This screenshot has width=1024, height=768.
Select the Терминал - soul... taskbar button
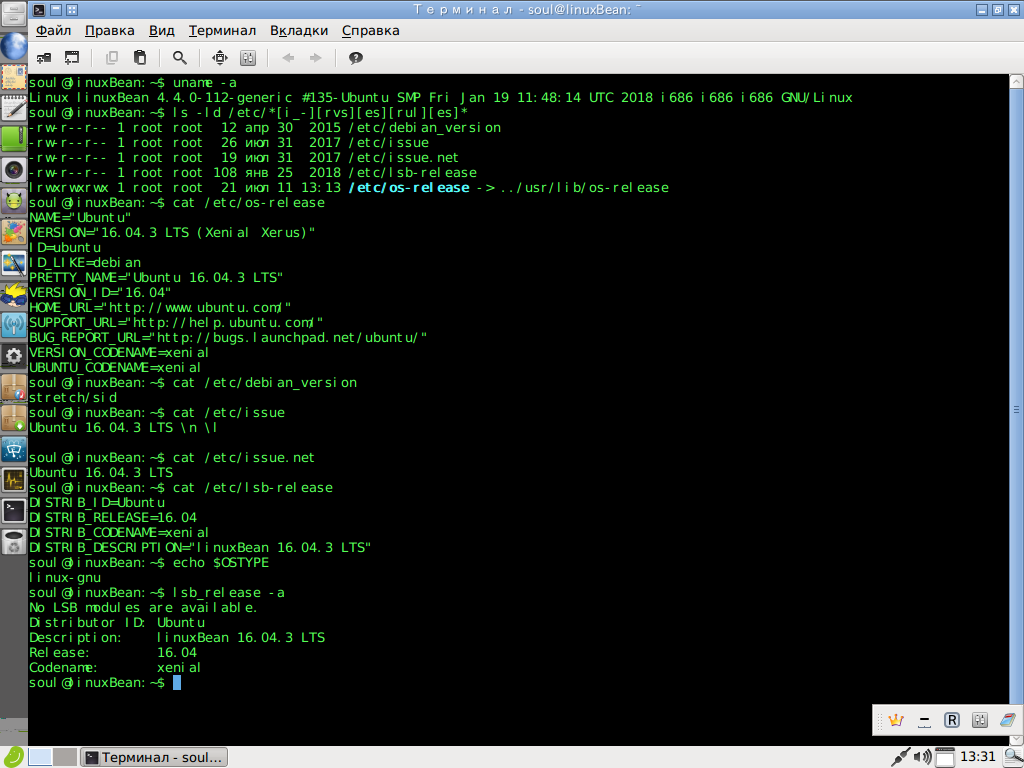[x=154, y=758]
